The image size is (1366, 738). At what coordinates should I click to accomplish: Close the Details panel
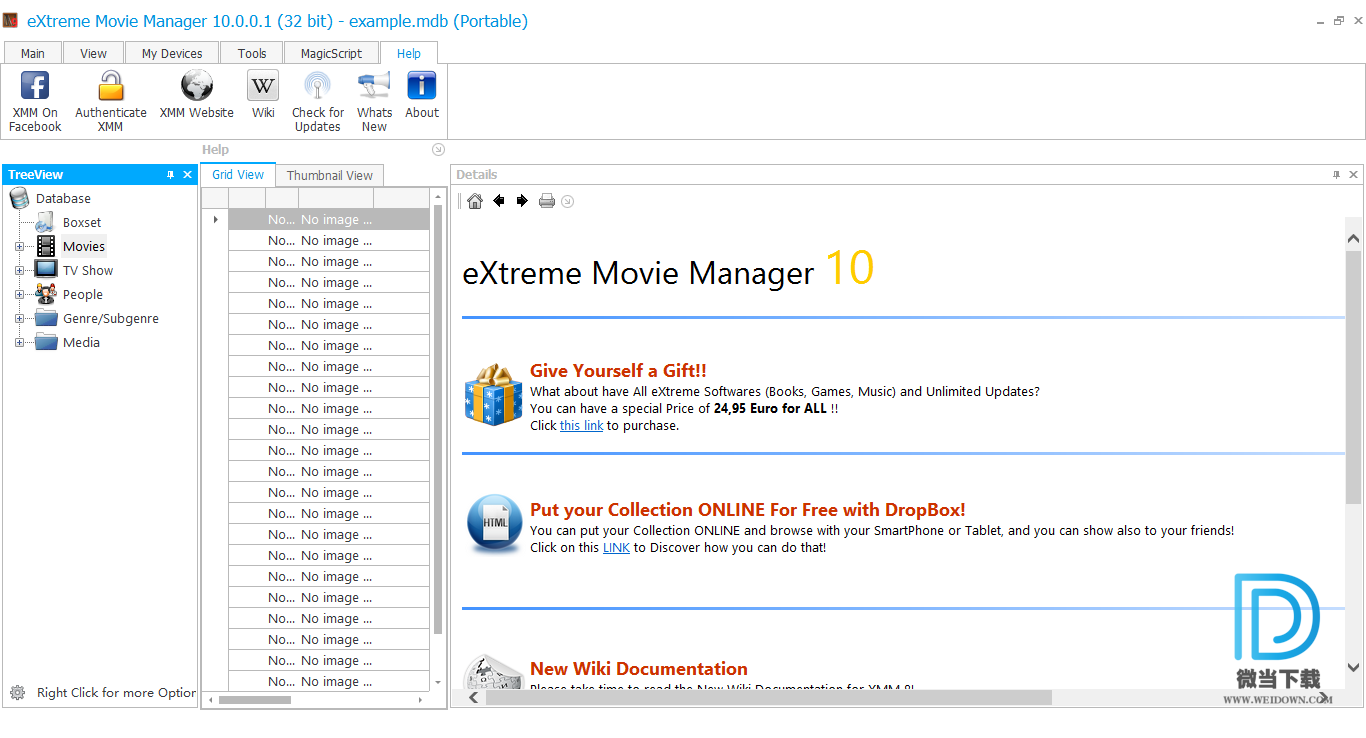pyautogui.click(x=1354, y=175)
